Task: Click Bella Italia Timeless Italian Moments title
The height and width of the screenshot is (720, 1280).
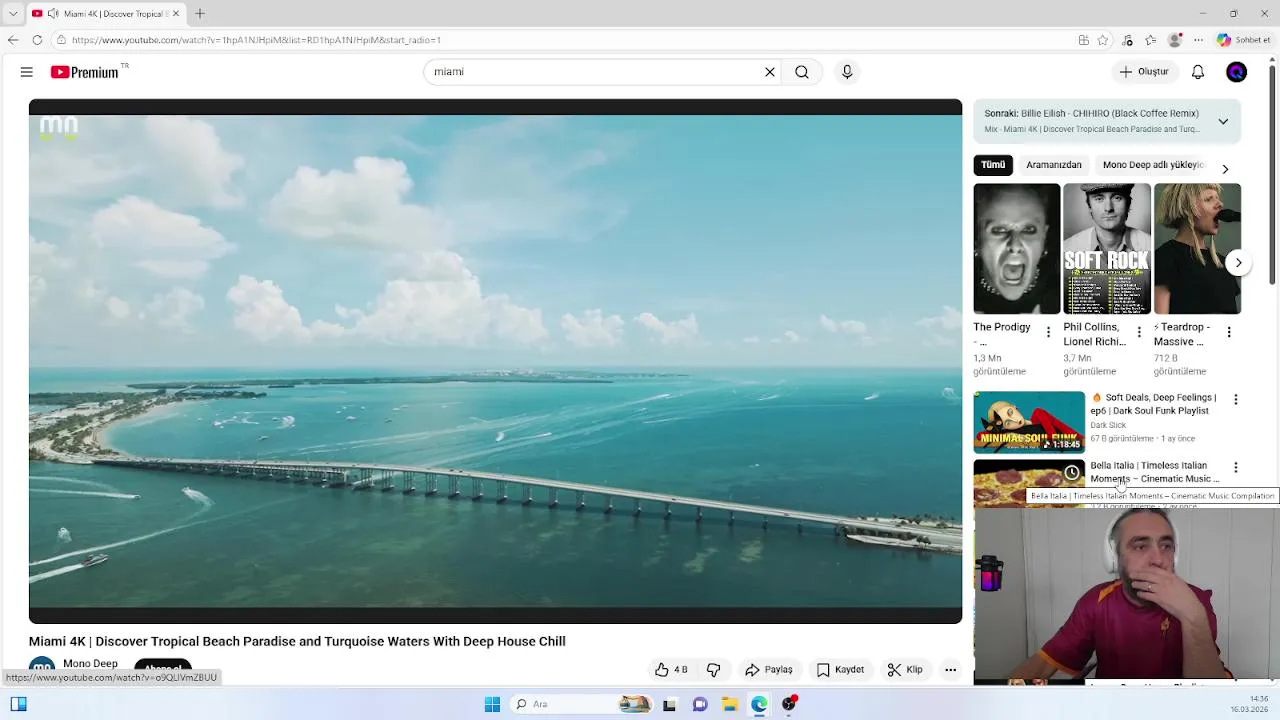Action: click(x=1154, y=472)
